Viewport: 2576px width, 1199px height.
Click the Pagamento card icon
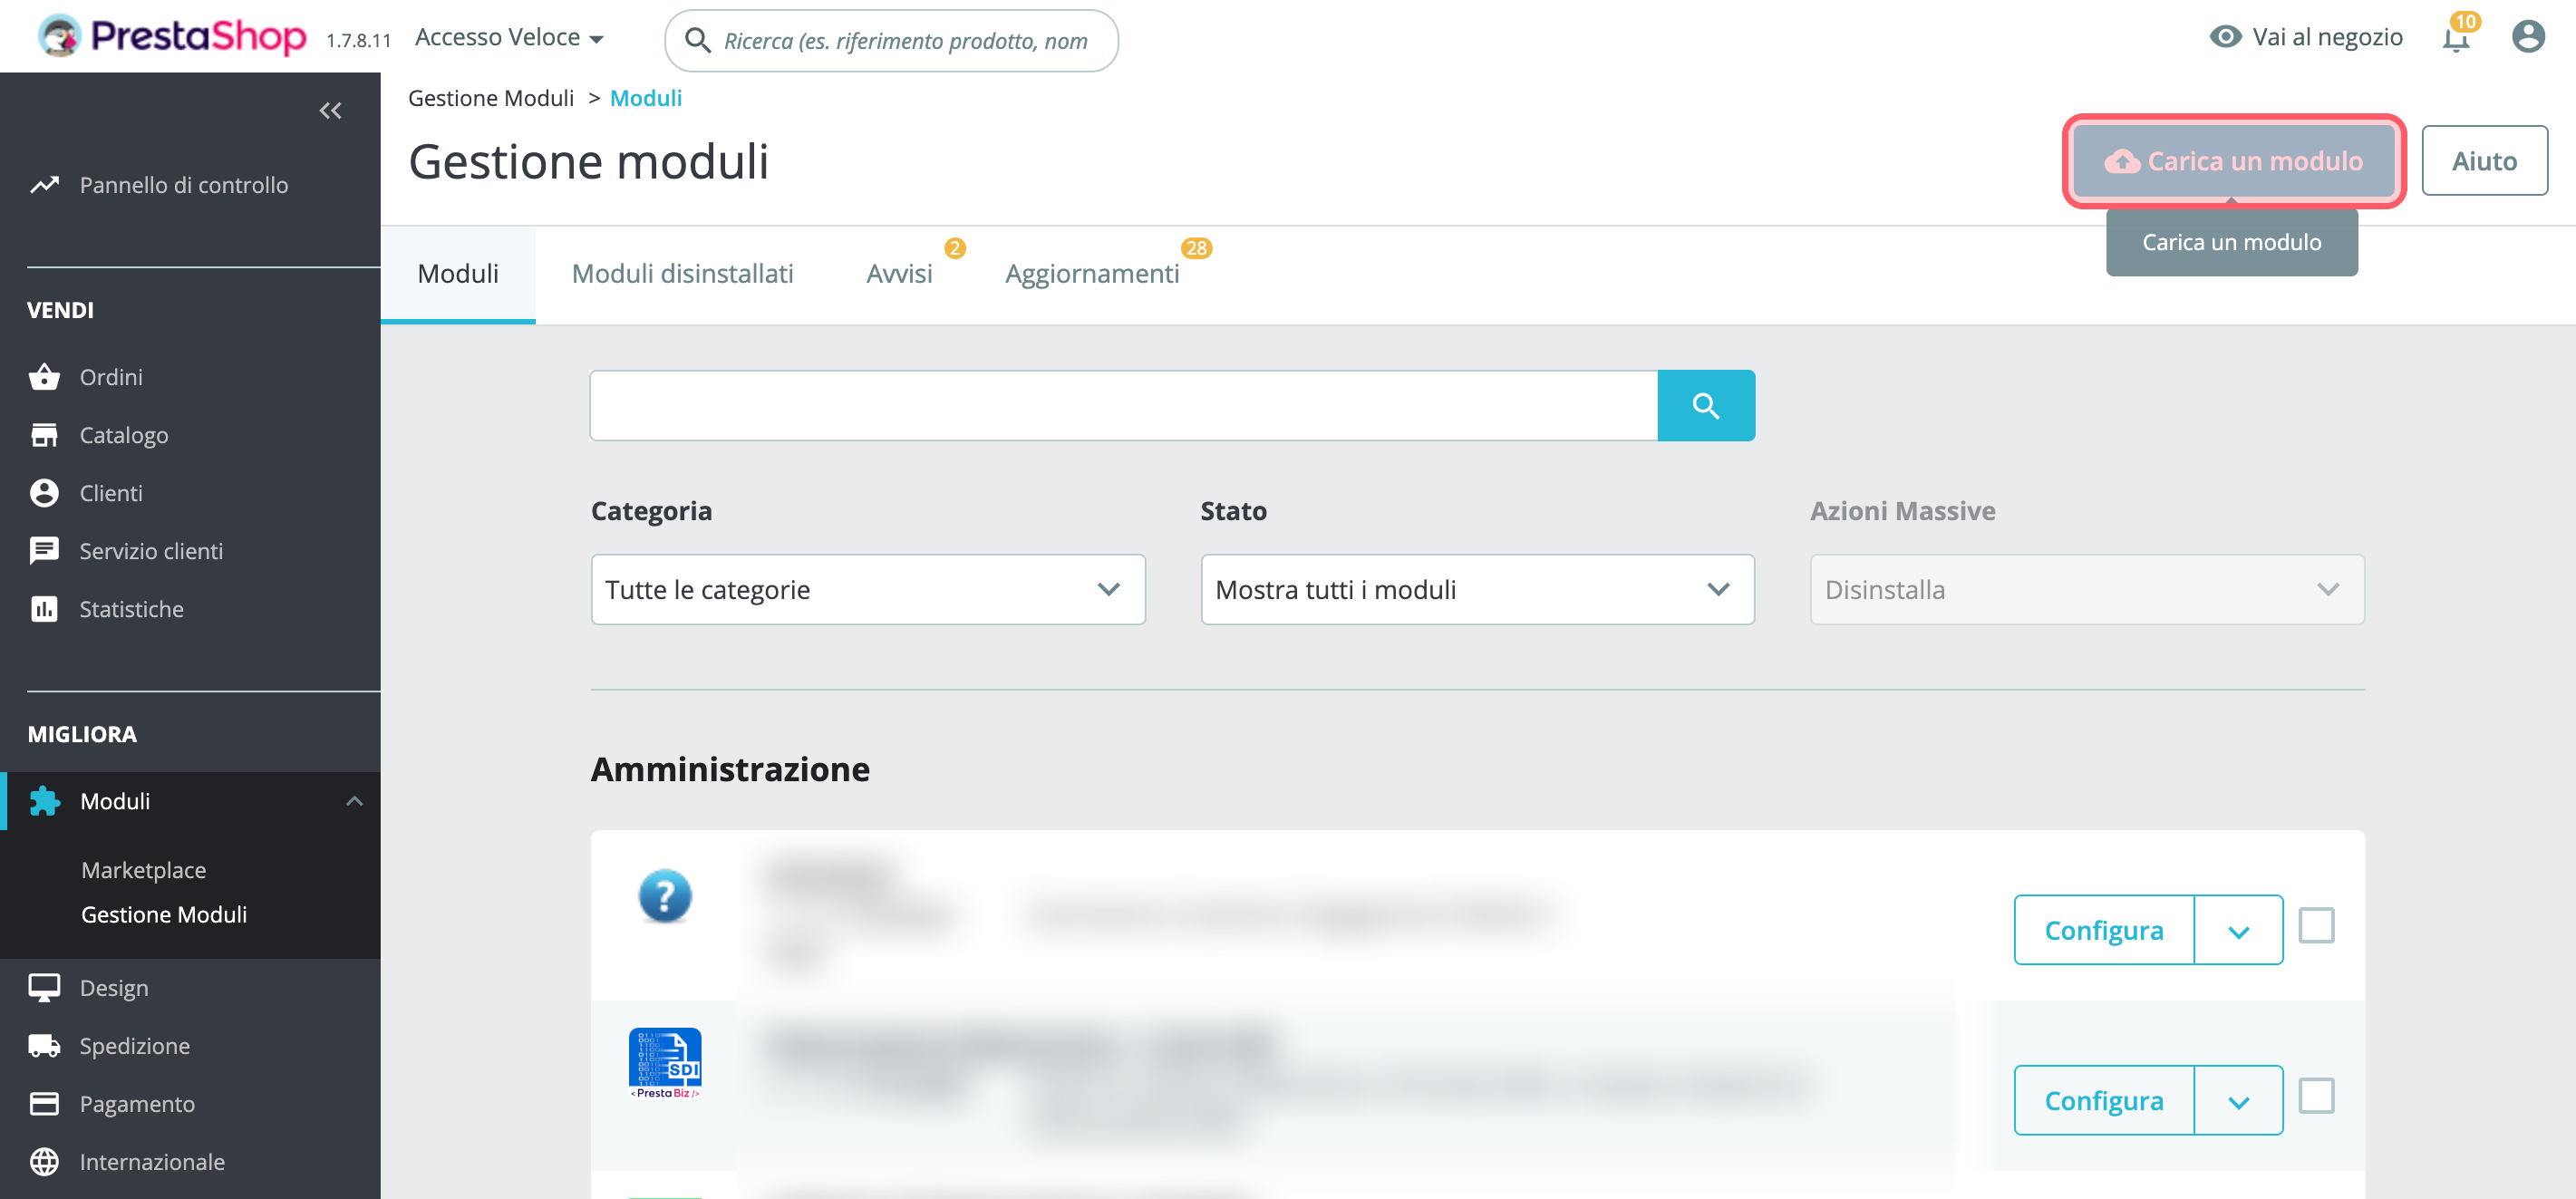point(44,1104)
